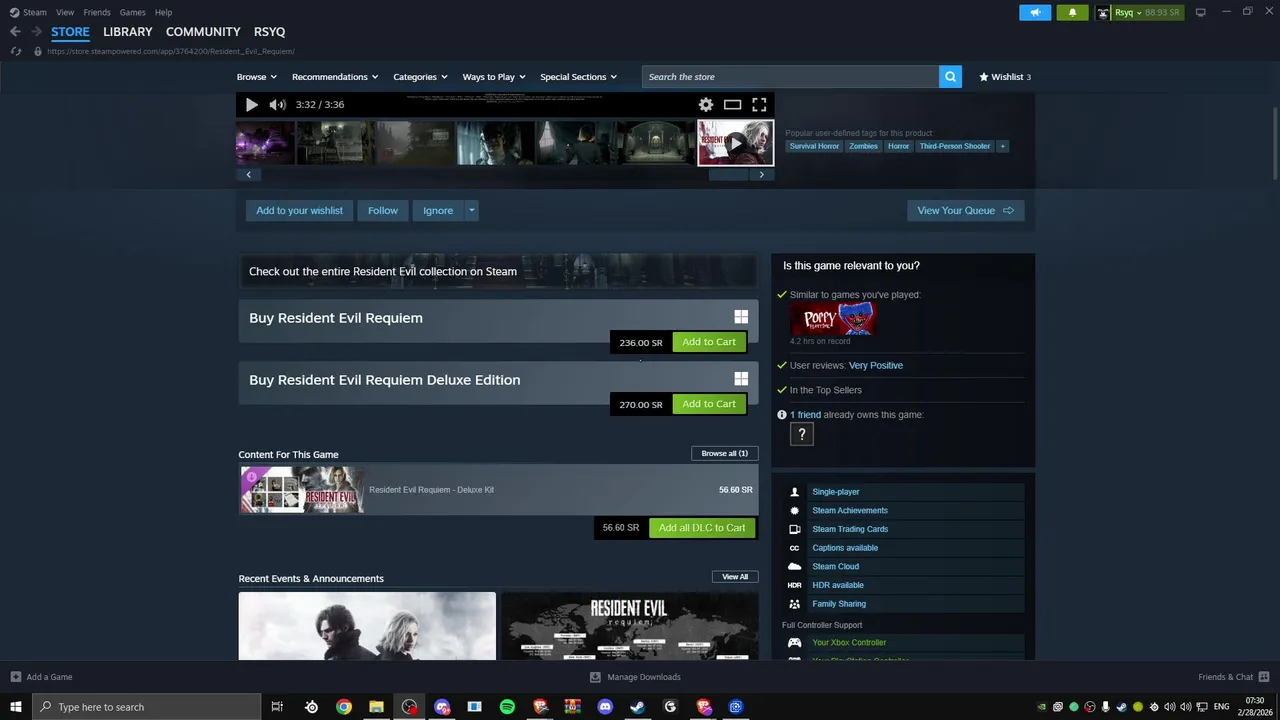Click the Steam Trading Cards link
The width and height of the screenshot is (1280, 720).
tap(850, 529)
